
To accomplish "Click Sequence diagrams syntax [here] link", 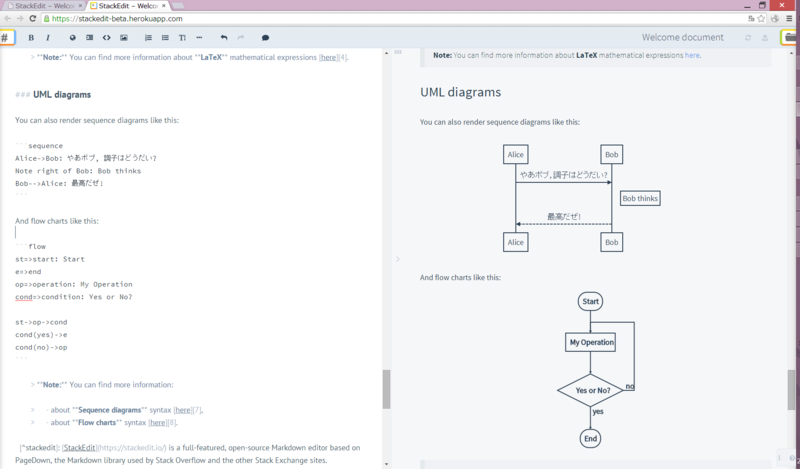I will click(183, 410).
